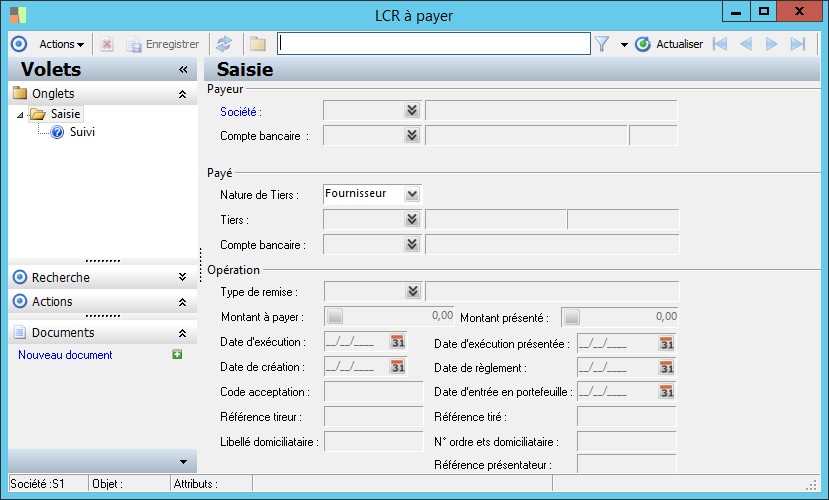Click the Actualiser button label
This screenshot has height=500, width=829.
[679, 44]
